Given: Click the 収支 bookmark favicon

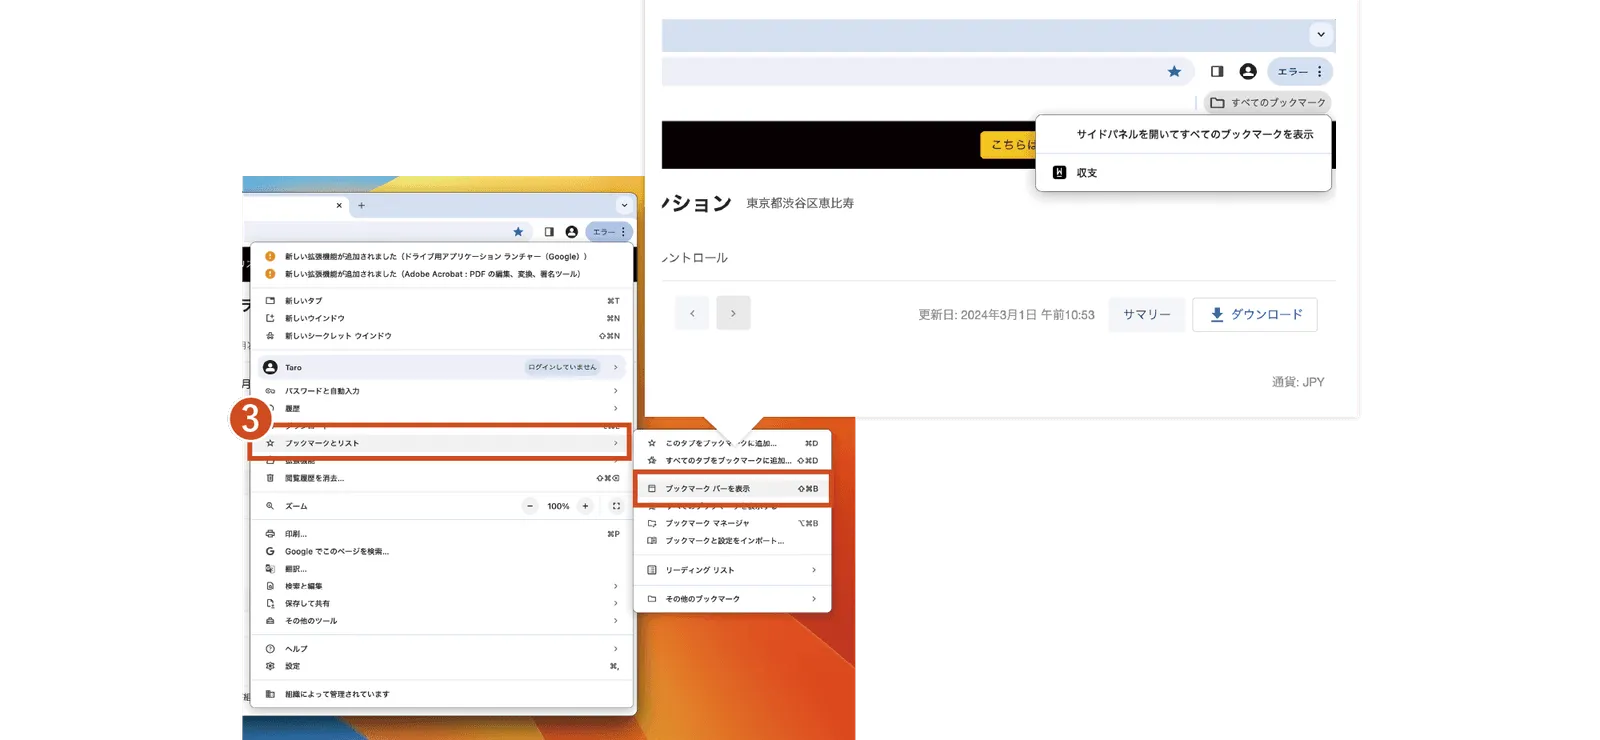Looking at the screenshot, I should 1060,173.
